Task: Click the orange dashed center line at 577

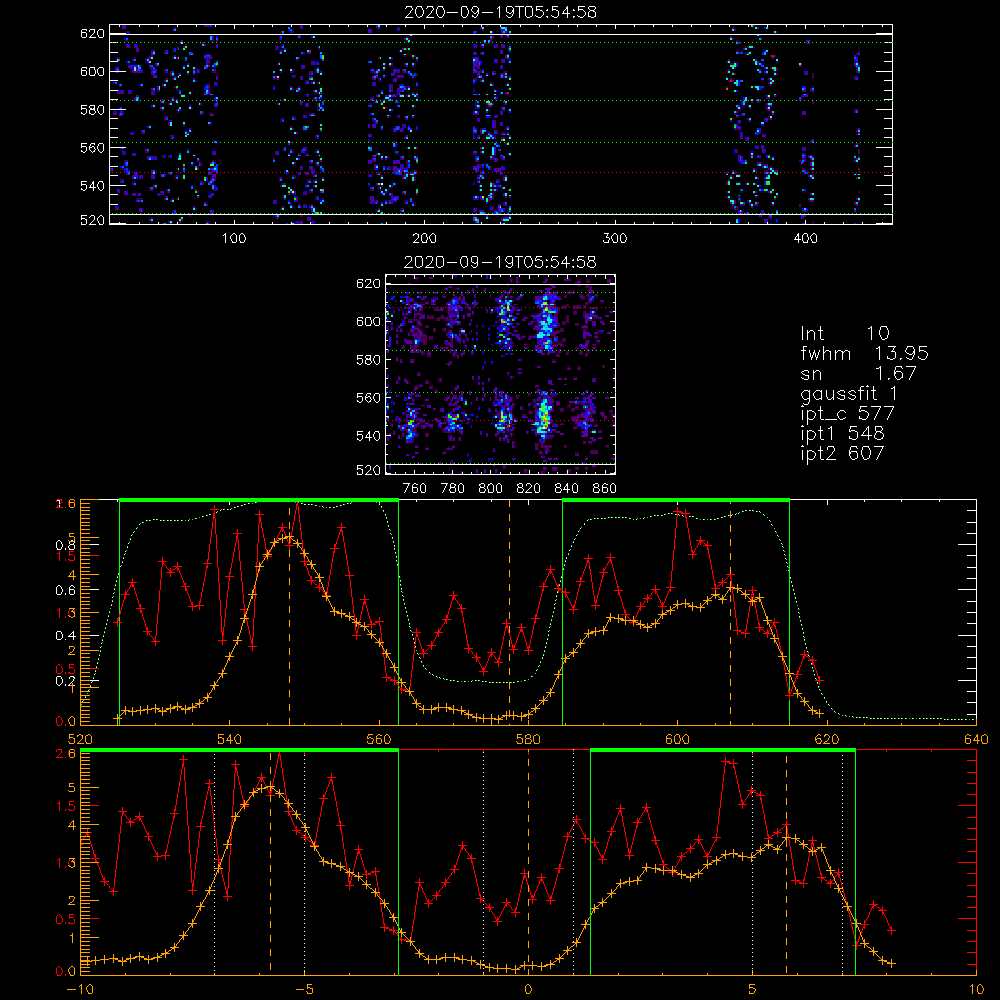Action: tap(509, 612)
